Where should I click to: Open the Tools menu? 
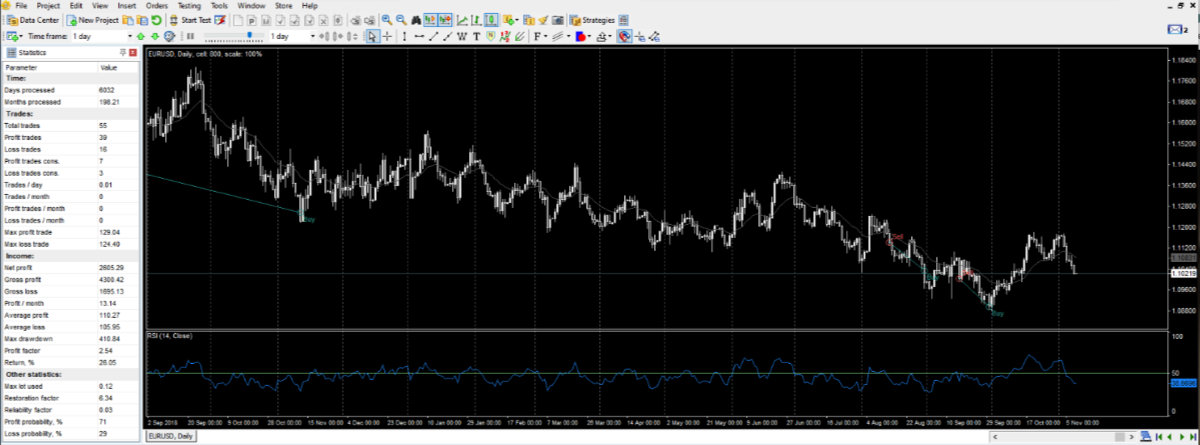[219, 5]
